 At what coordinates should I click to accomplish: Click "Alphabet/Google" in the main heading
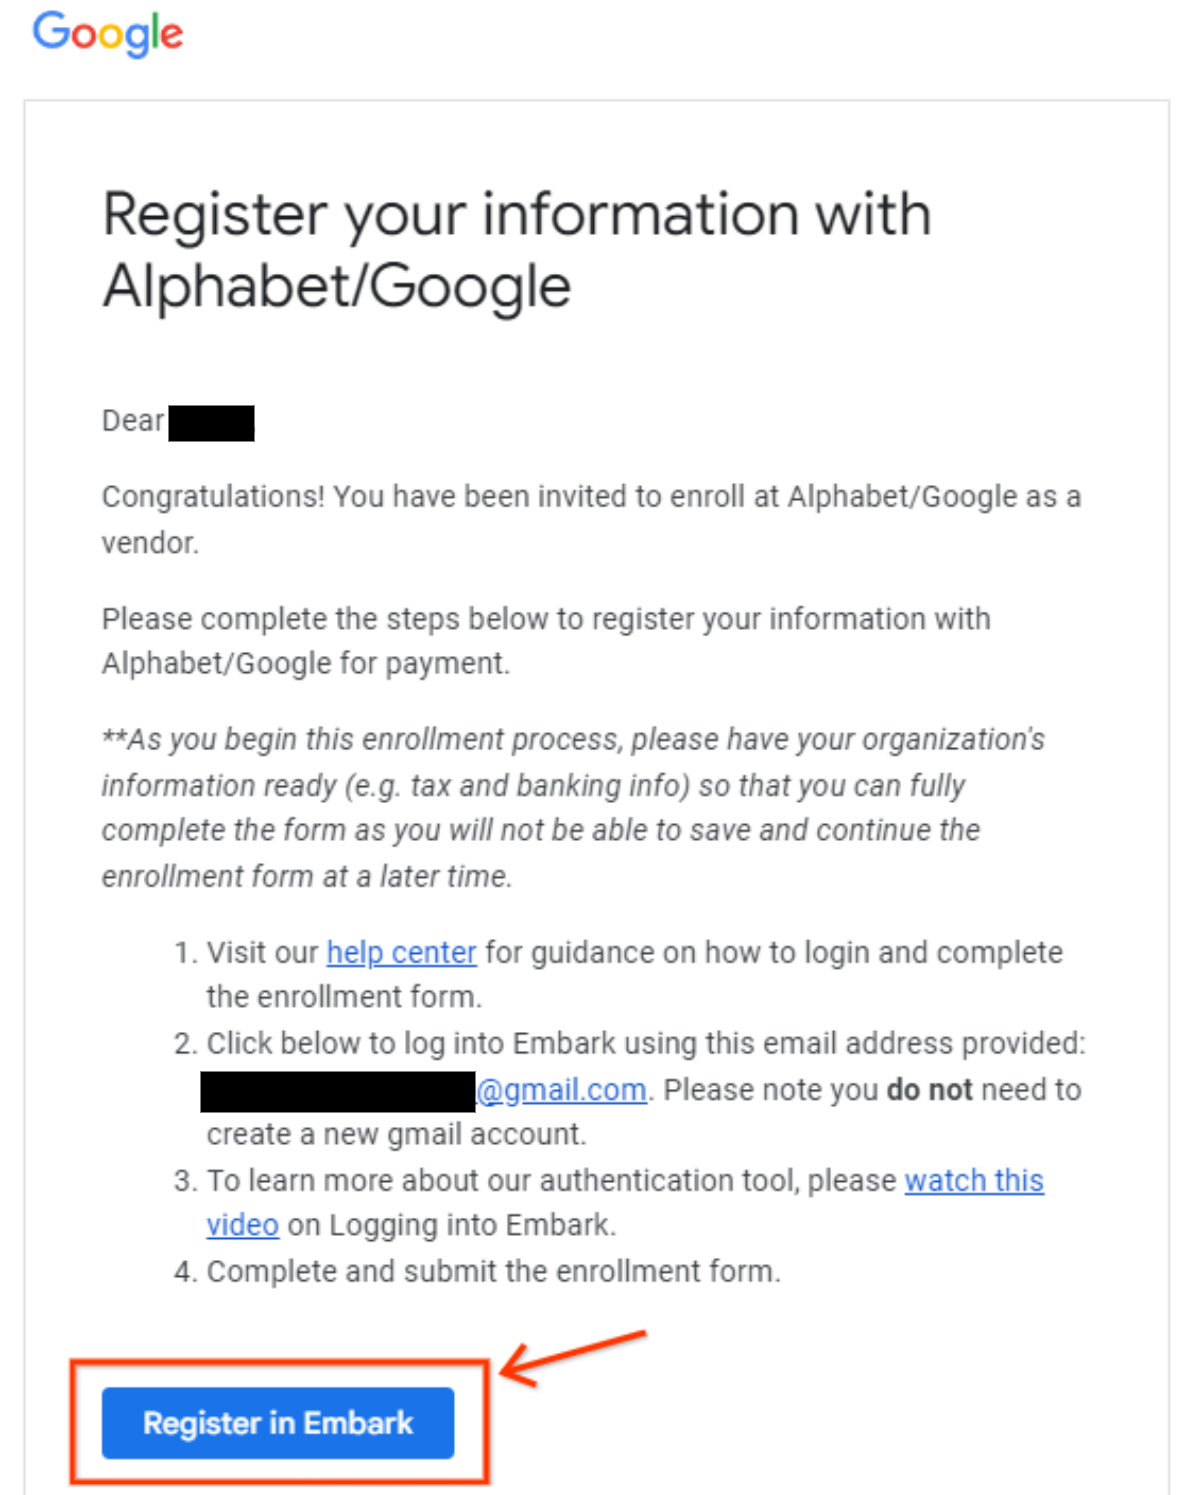point(337,287)
